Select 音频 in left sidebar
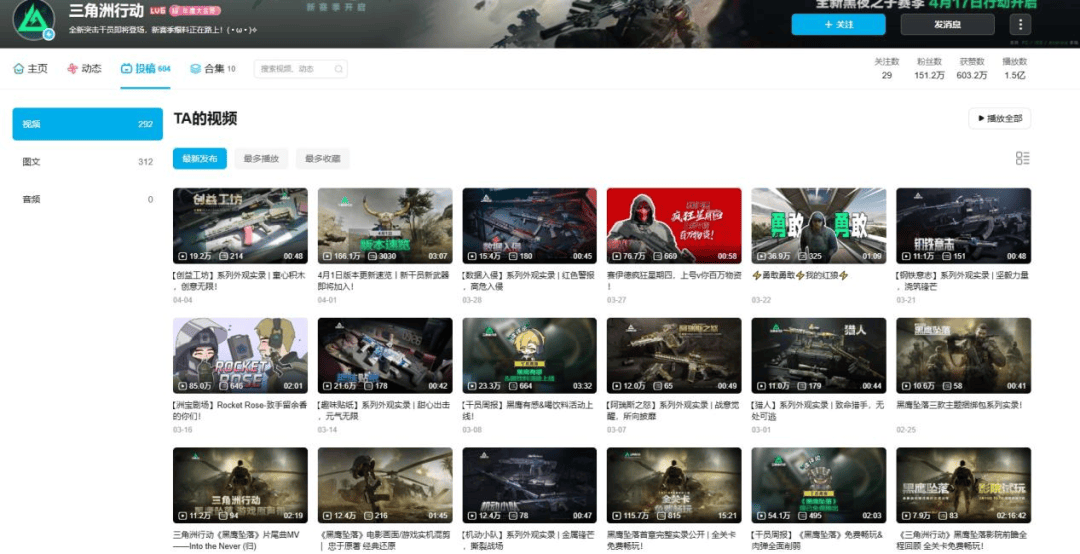This screenshot has height=554, width=1080. point(87,199)
